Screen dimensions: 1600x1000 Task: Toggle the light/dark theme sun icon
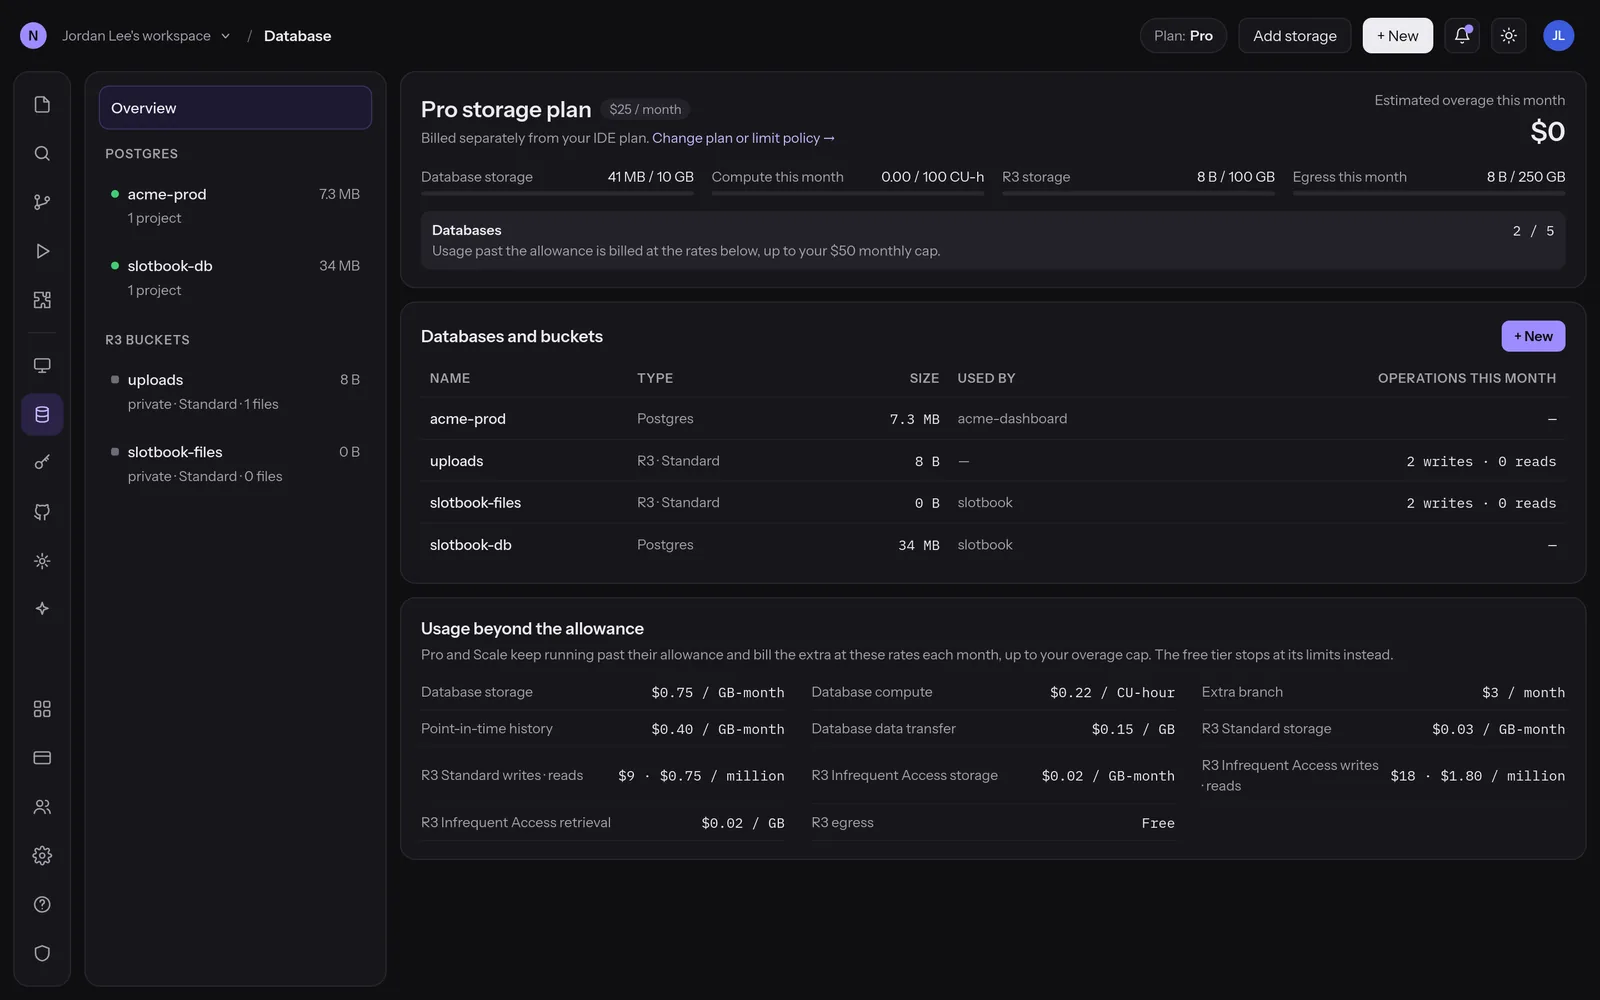1509,36
